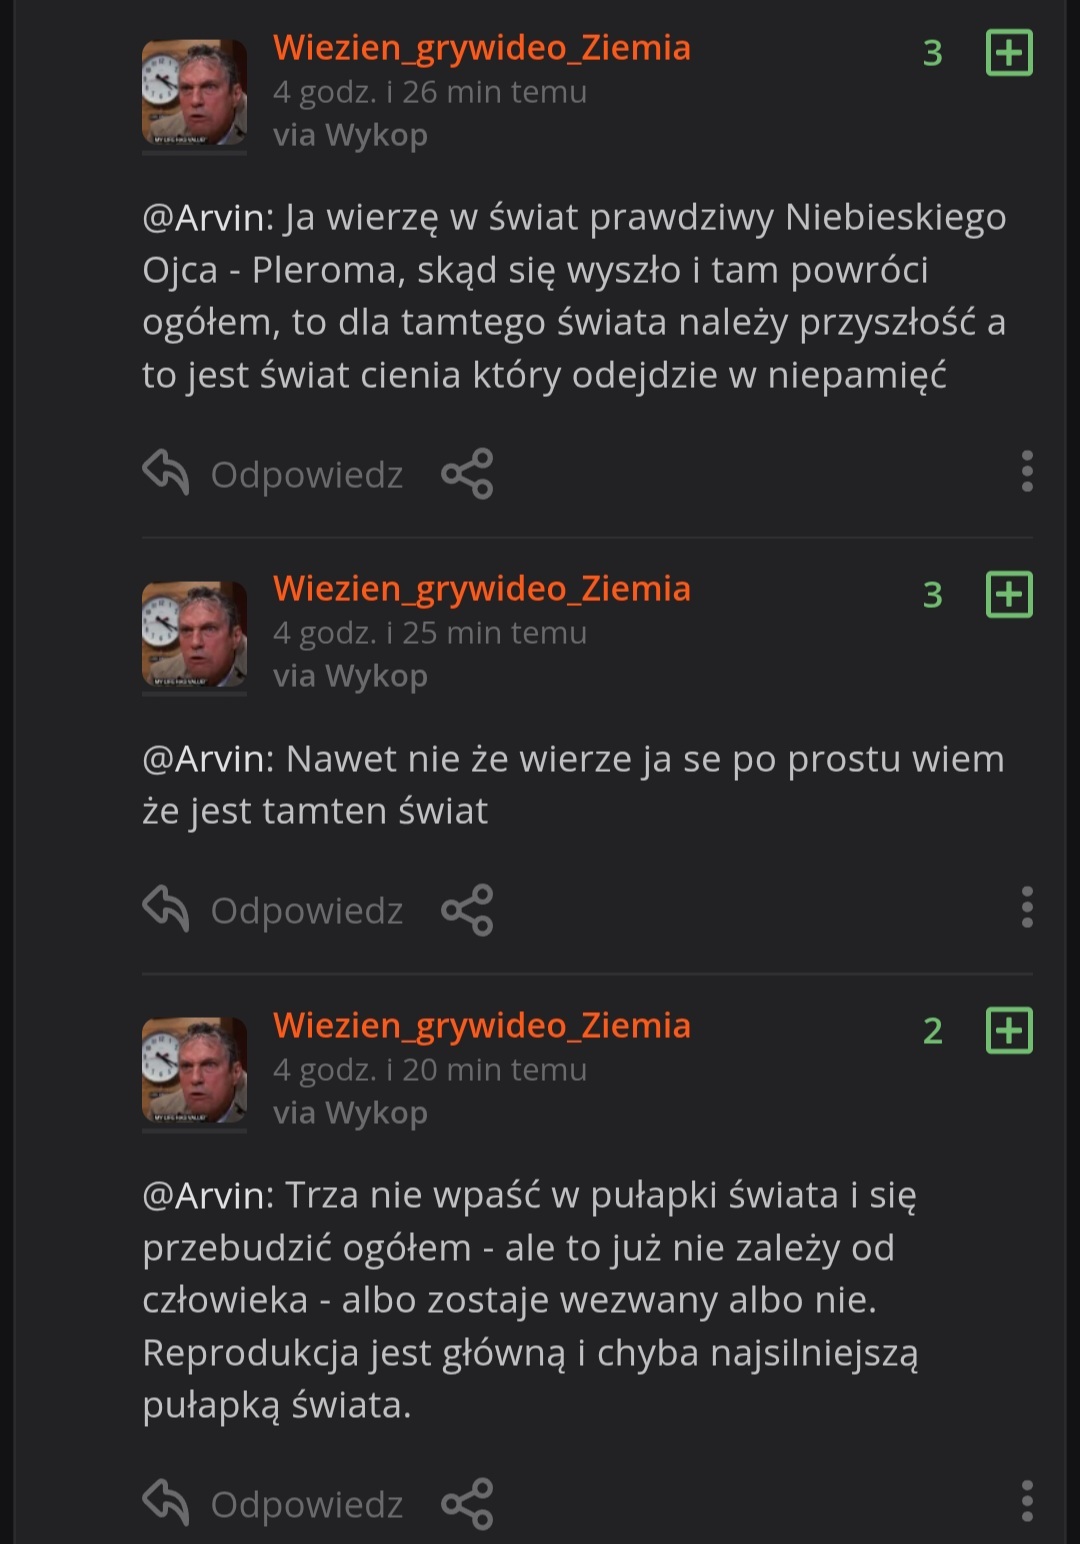Open the @Arvin mention in the Pleroma comment
The width and height of the screenshot is (1080, 1544).
click(208, 217)
